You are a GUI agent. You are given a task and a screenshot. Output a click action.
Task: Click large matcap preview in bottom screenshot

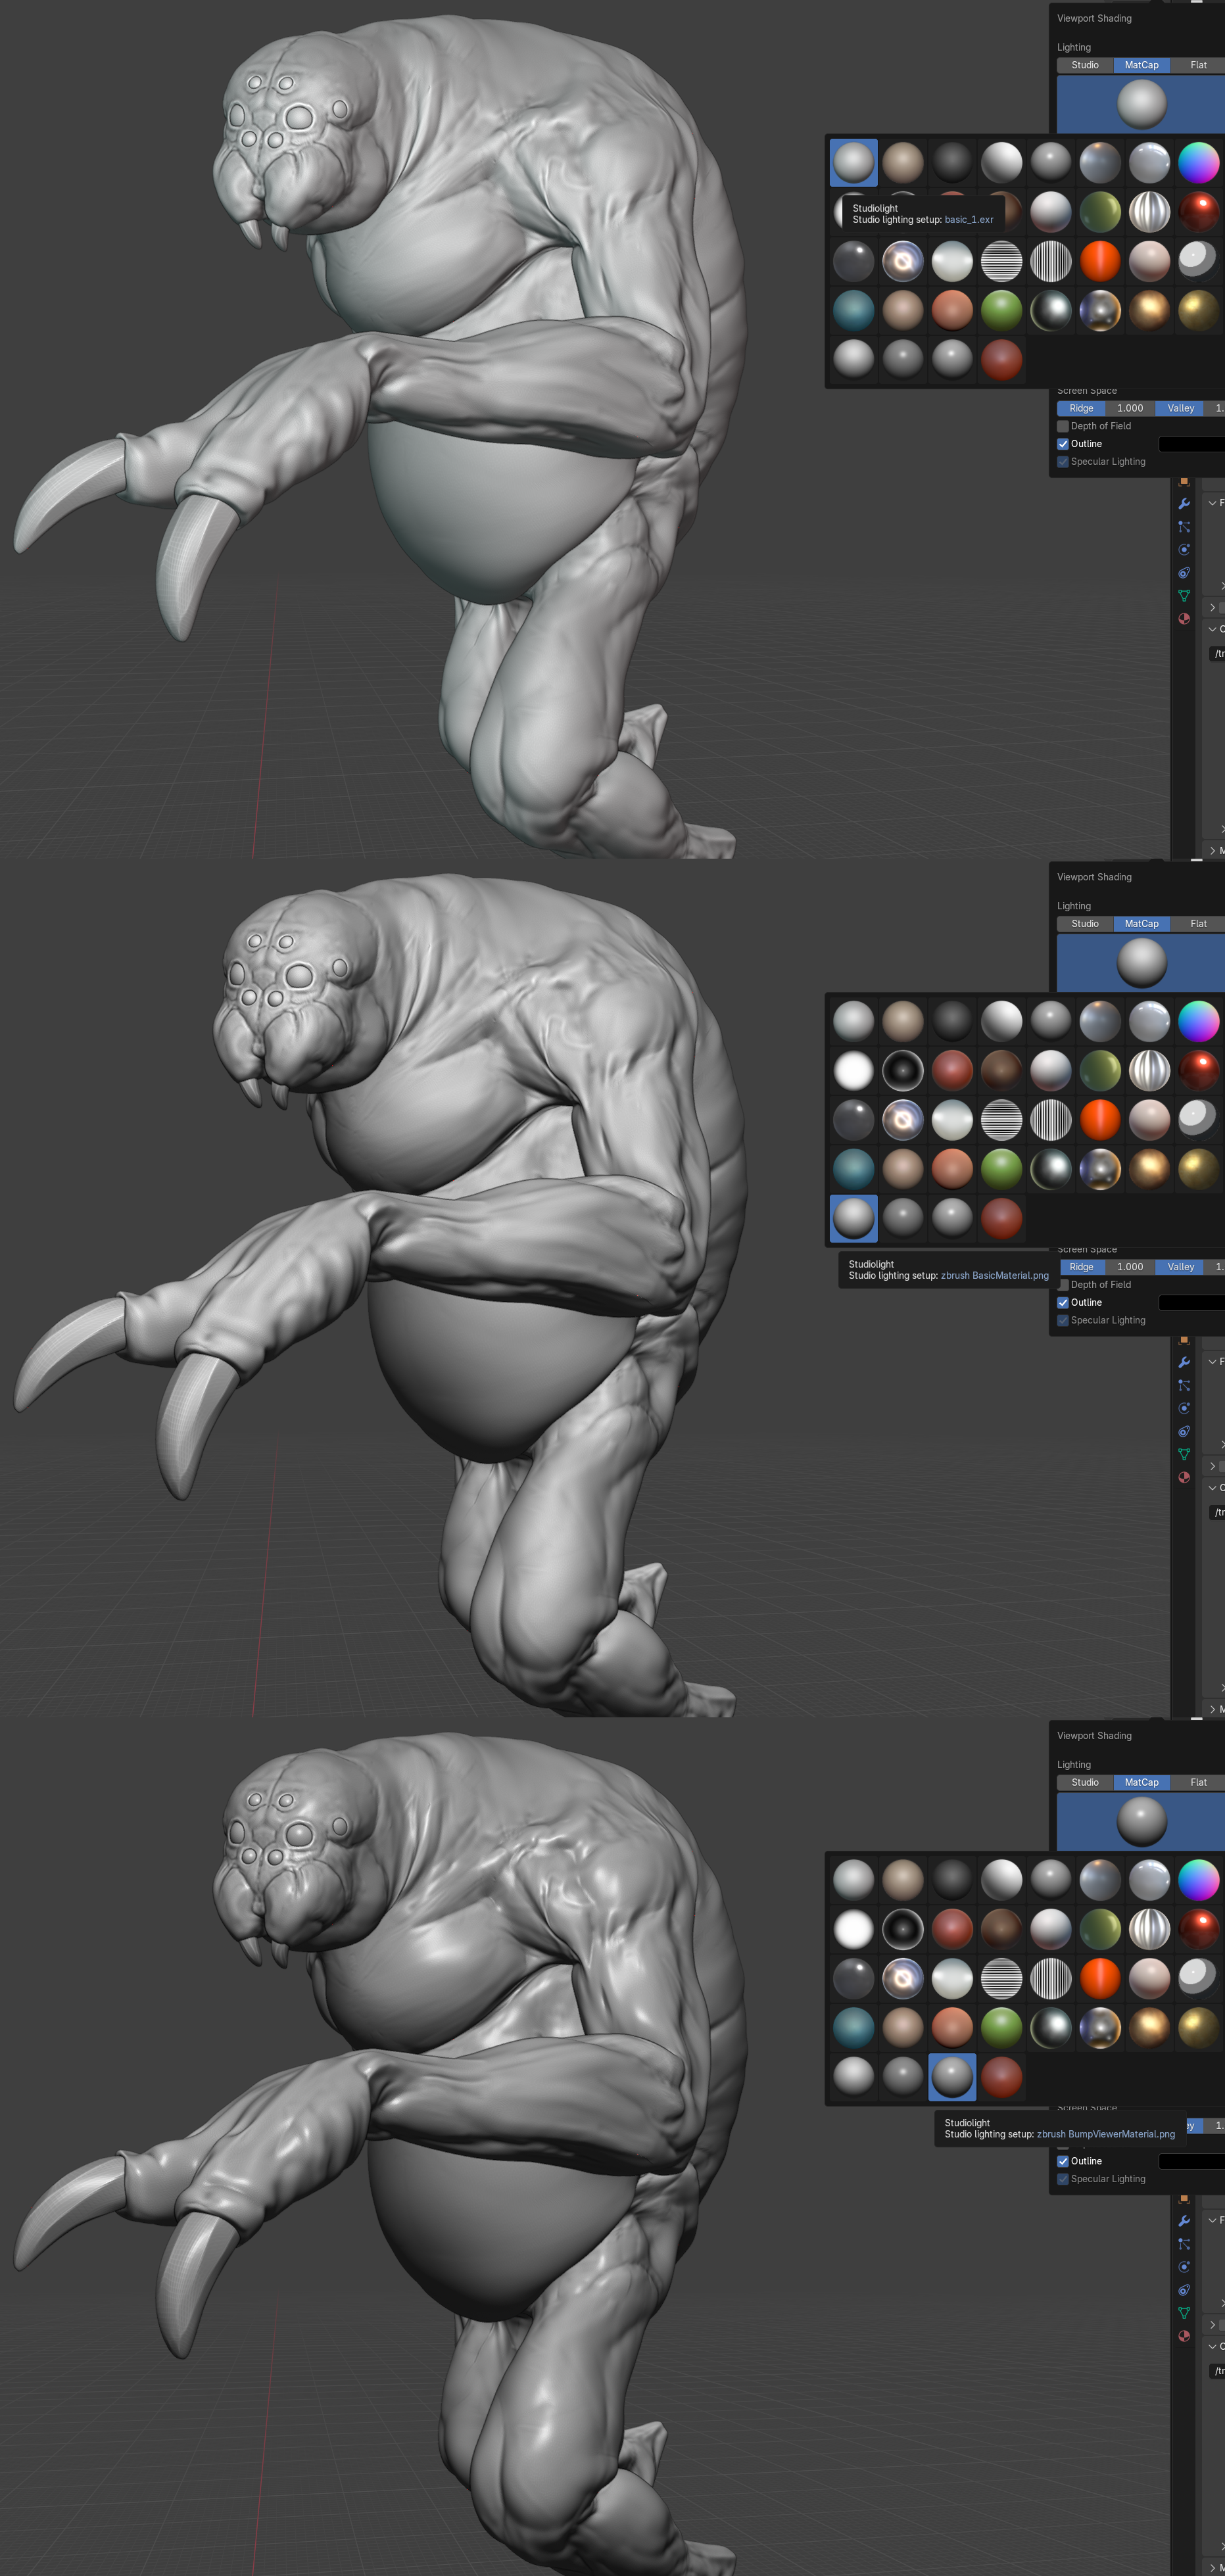[x=1141, y=1822]
